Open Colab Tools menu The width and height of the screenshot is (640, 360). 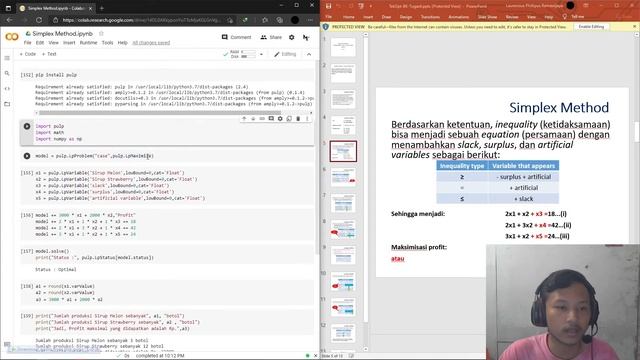coord(107,42)
